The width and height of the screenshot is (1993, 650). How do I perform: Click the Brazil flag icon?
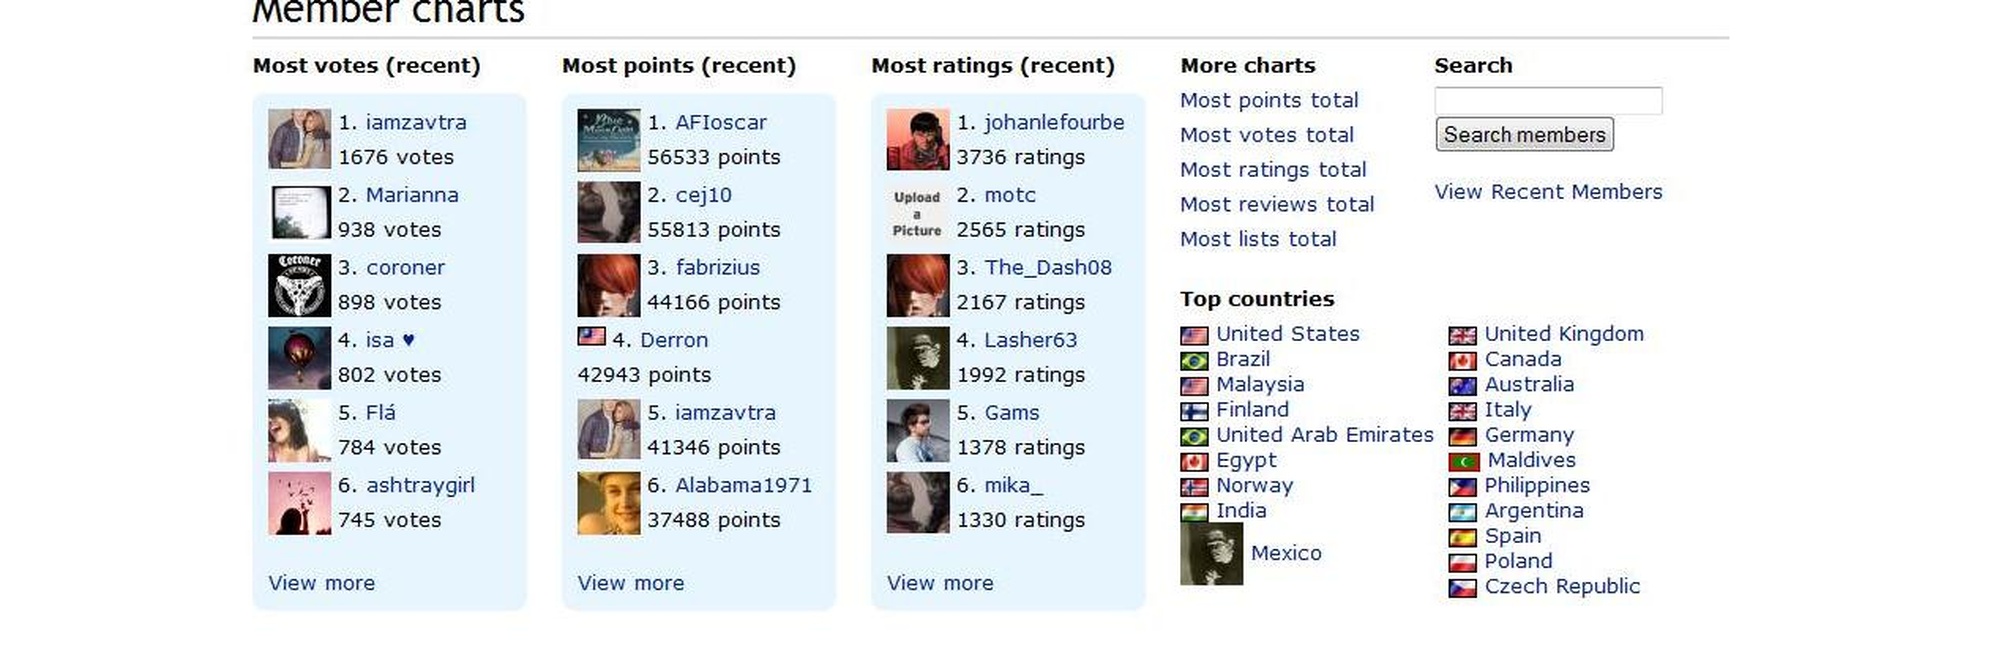[x=1194, y=361]
